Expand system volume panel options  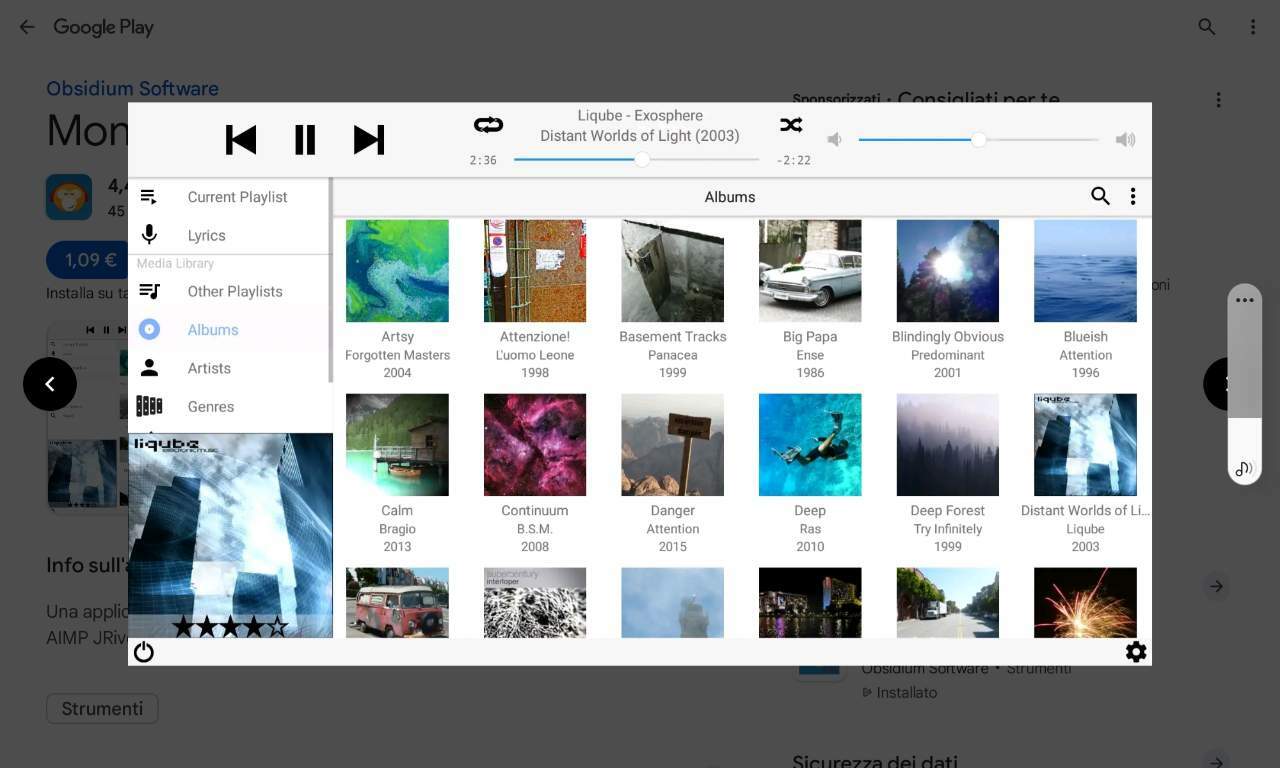point(1244,300)
